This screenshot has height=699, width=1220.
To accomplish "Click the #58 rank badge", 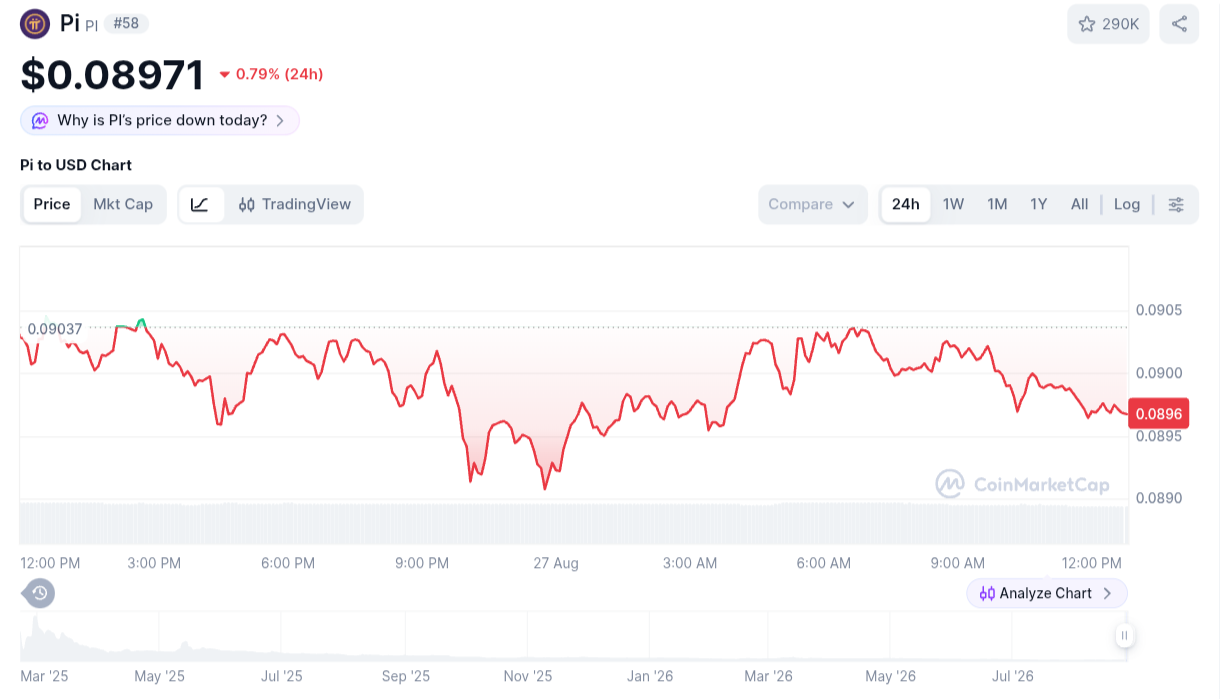I will (x=125, y=23).
